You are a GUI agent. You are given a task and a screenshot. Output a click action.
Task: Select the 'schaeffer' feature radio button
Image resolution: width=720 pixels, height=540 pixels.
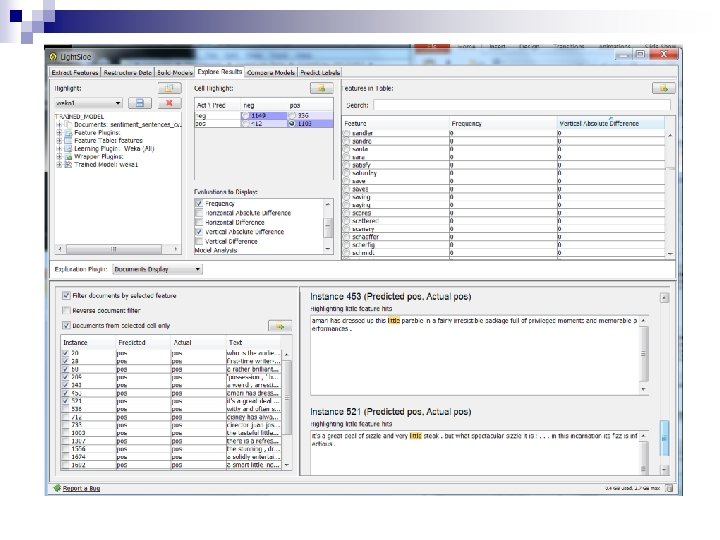pyautogui.click(x=347, y=237)
